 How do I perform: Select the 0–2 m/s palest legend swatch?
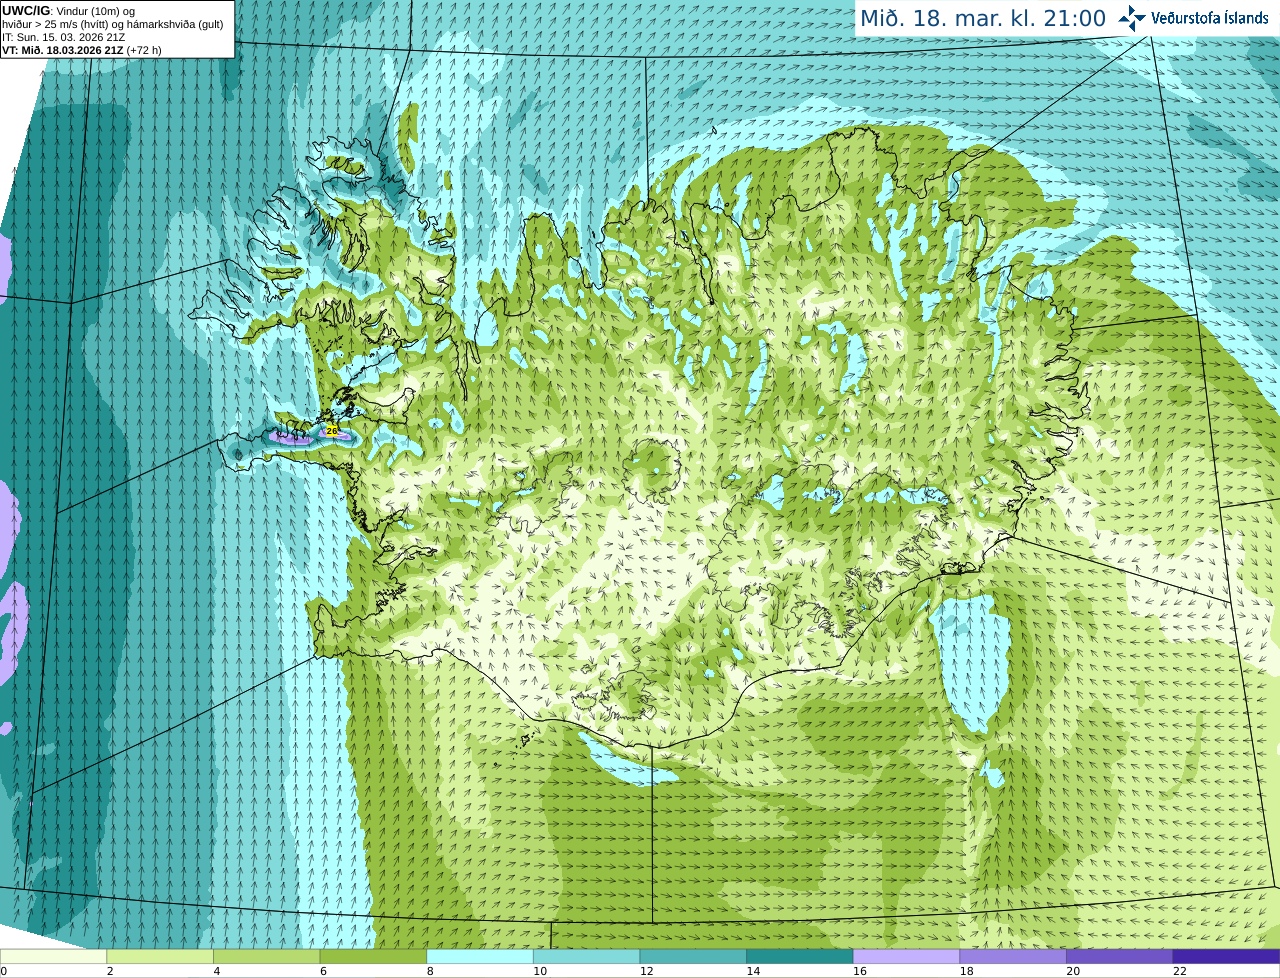click(x=53, y=956)
